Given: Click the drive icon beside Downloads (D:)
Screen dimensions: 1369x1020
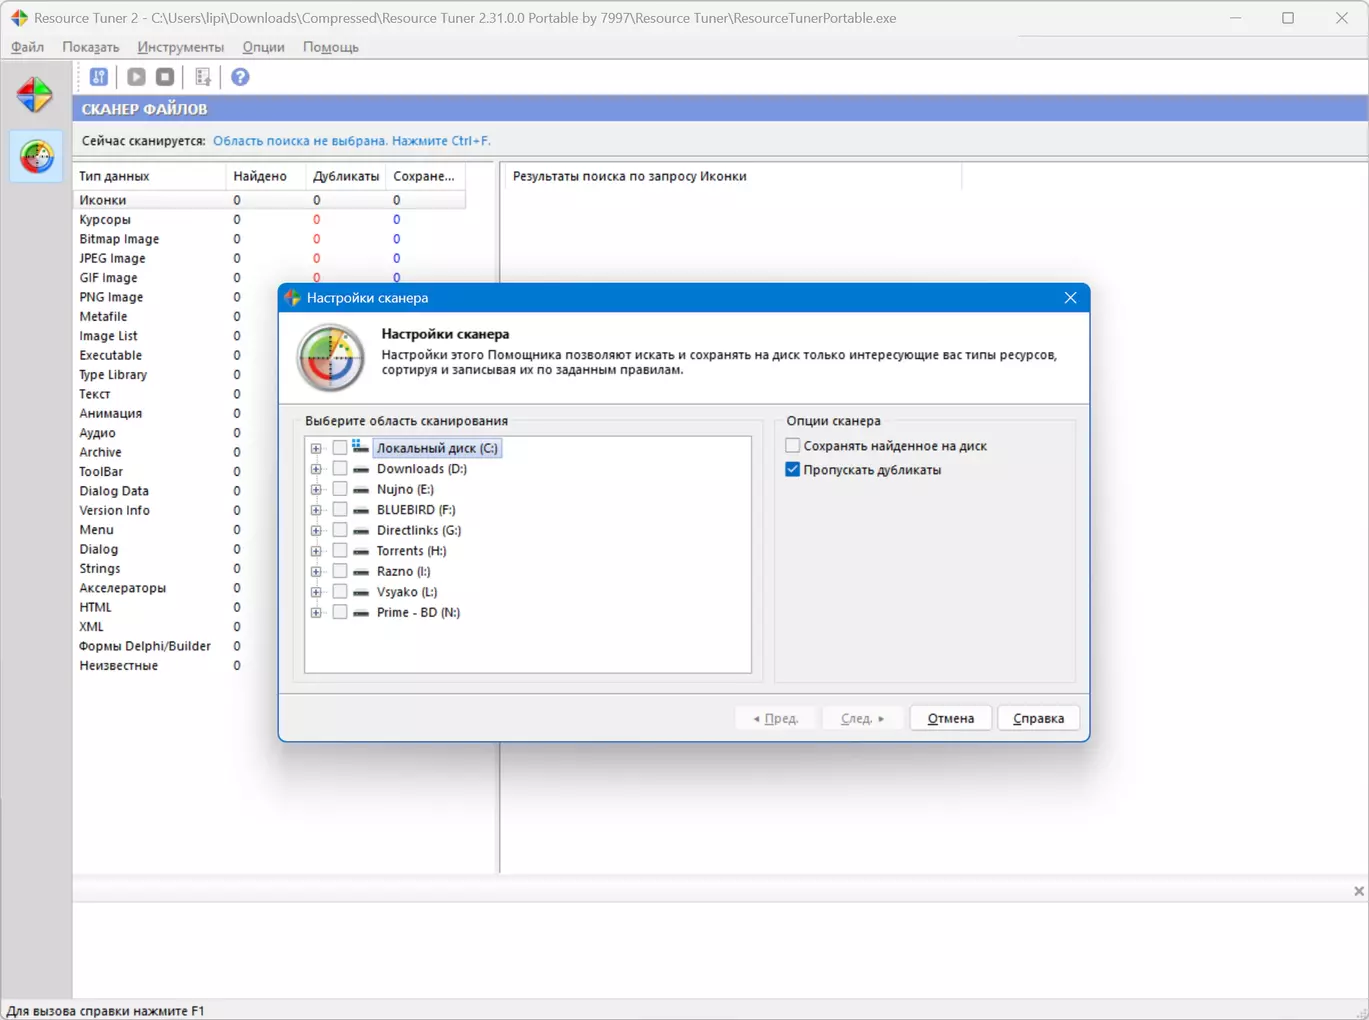Looking at the screenshot, I should (361, 469).
